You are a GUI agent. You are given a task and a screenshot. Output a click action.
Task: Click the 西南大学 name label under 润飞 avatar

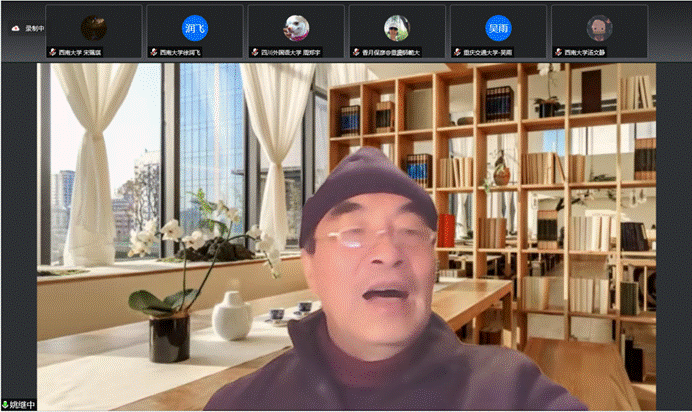(x=180, y=52)
